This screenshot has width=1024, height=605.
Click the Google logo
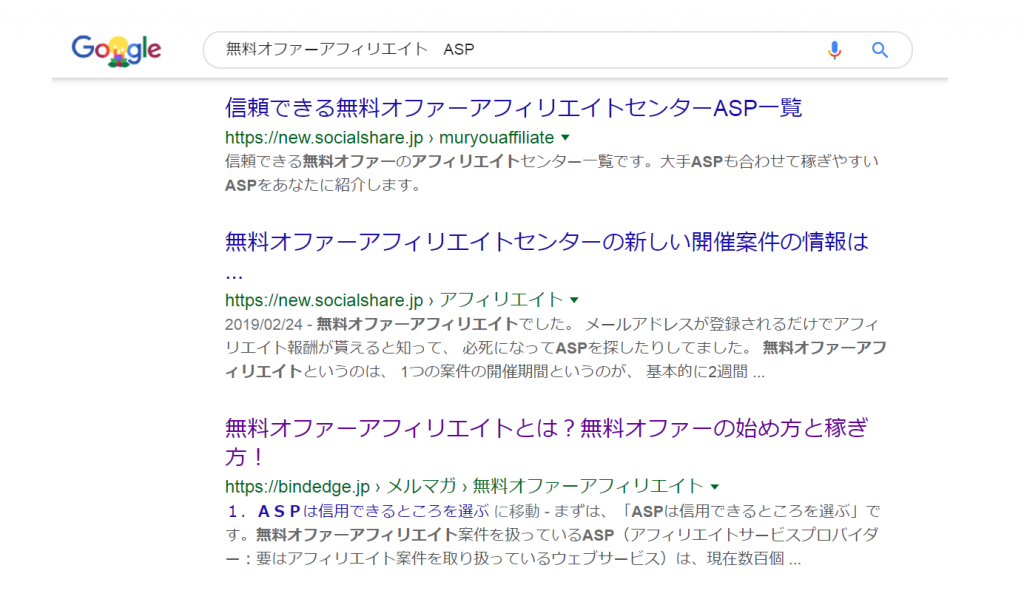click(x=116, y=50)
